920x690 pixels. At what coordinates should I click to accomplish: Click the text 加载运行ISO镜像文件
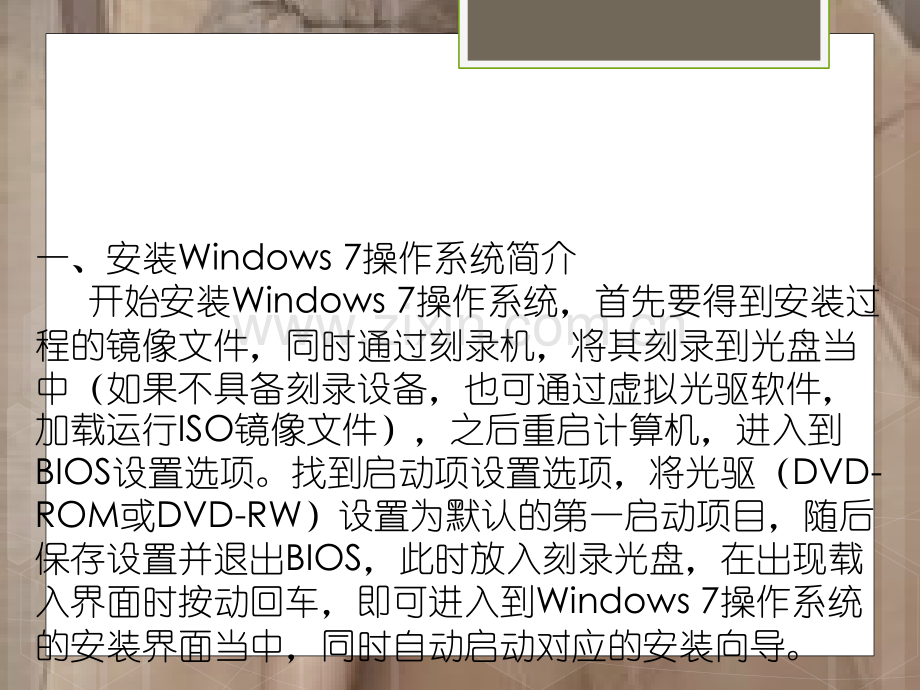coord(206,431)
